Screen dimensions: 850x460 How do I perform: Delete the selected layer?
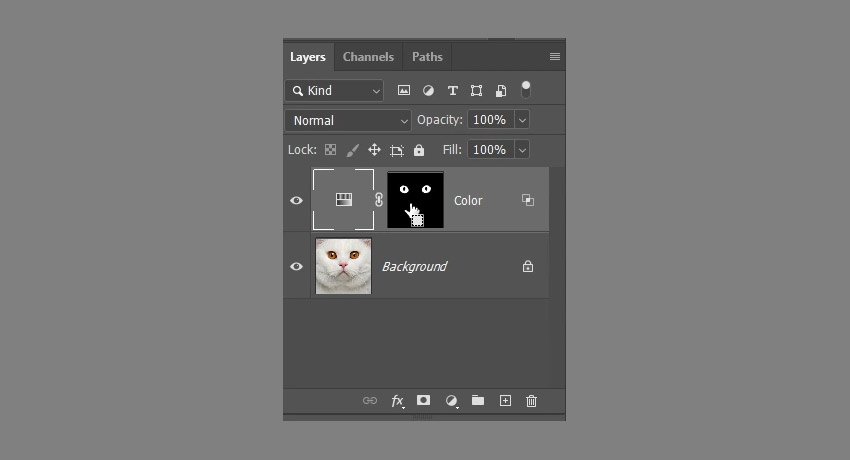(531, 401)
